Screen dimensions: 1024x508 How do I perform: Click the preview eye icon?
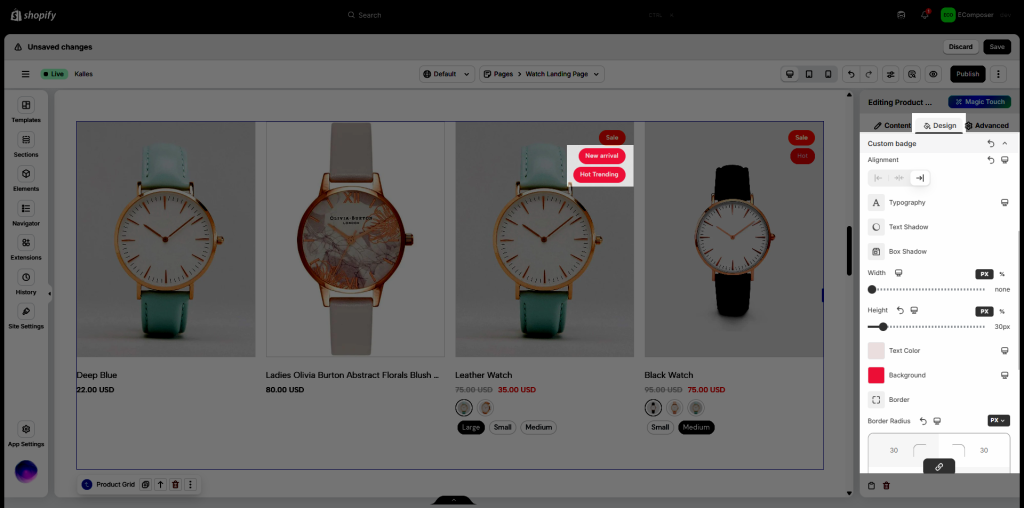pyautogui.click(x=933, y=74)
